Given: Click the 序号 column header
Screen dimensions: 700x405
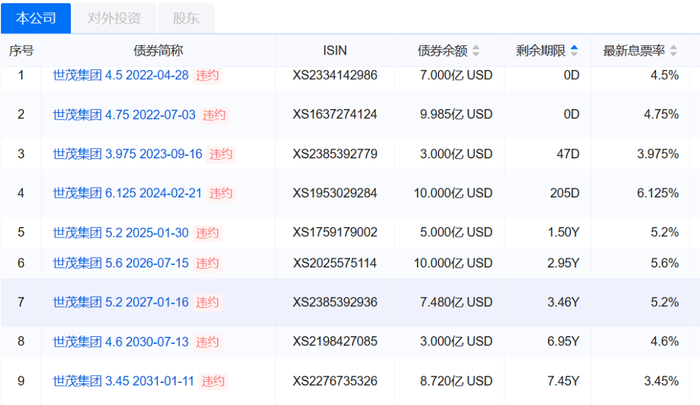Looking at the screenshot, I should point(21,50).
